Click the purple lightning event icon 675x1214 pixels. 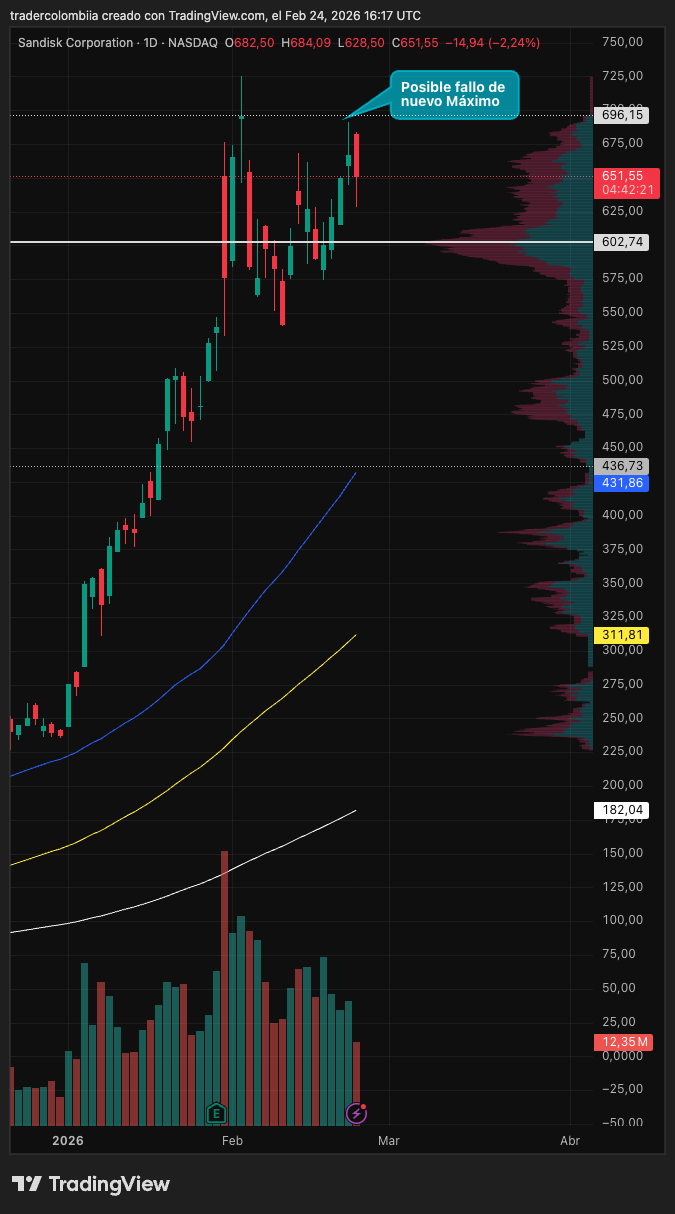[x=356, y=1113]
